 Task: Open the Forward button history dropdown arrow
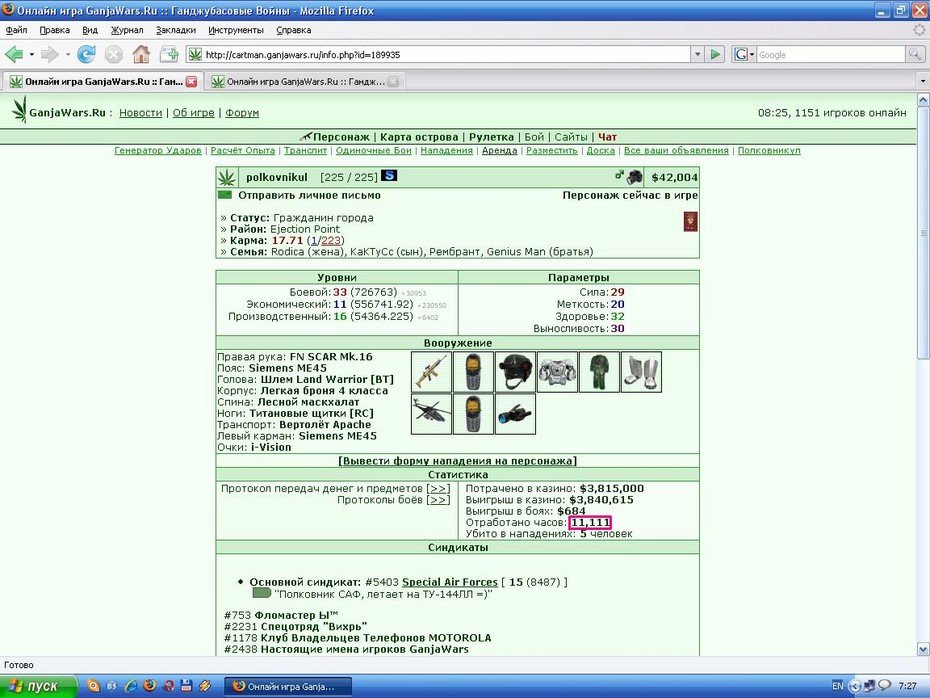click(68, 55)
